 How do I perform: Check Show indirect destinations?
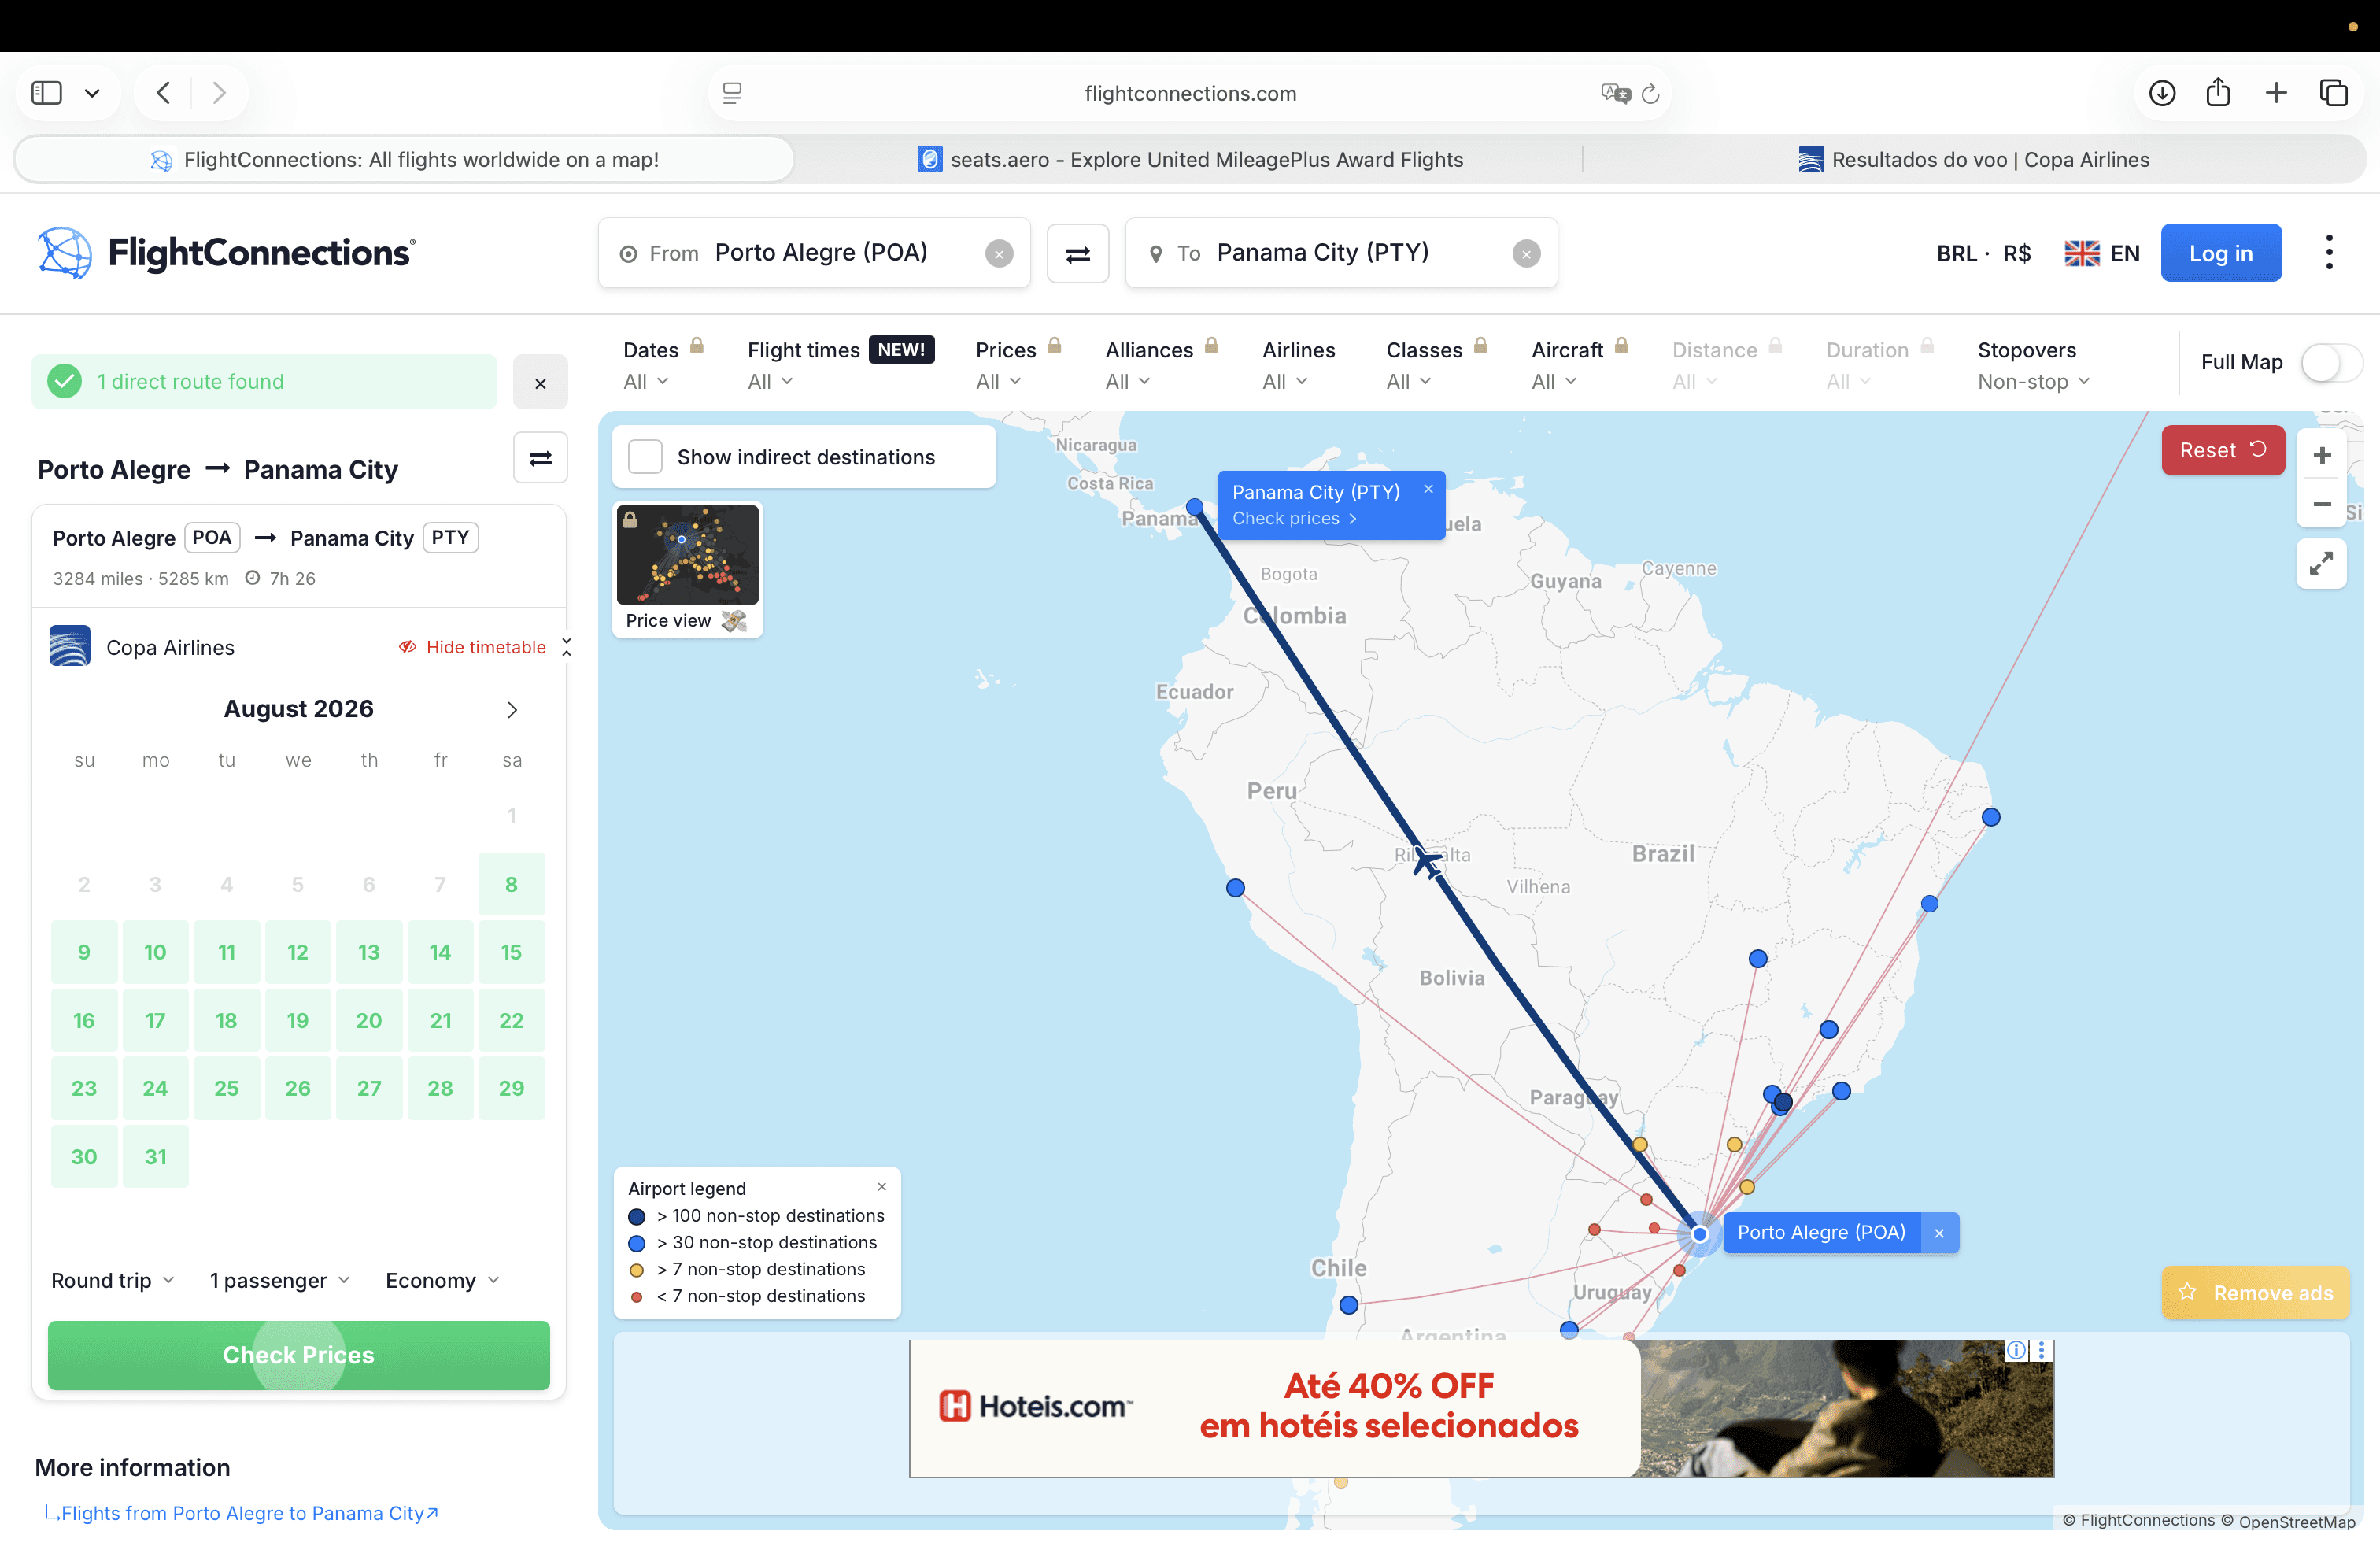pyautogui.click(x=645, y=457)
